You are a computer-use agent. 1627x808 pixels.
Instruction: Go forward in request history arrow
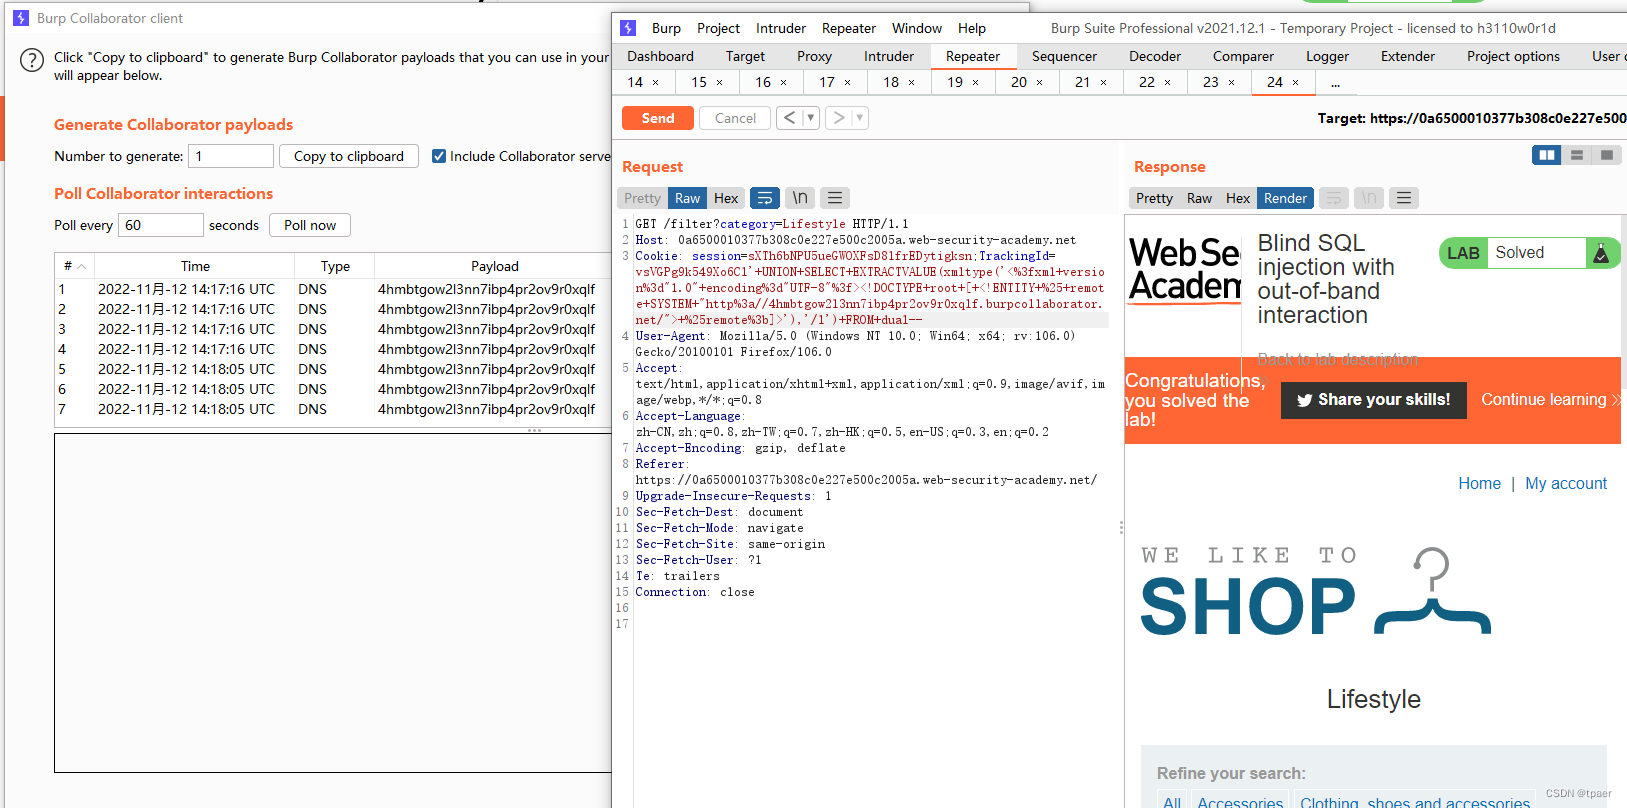tap(839, 118)
